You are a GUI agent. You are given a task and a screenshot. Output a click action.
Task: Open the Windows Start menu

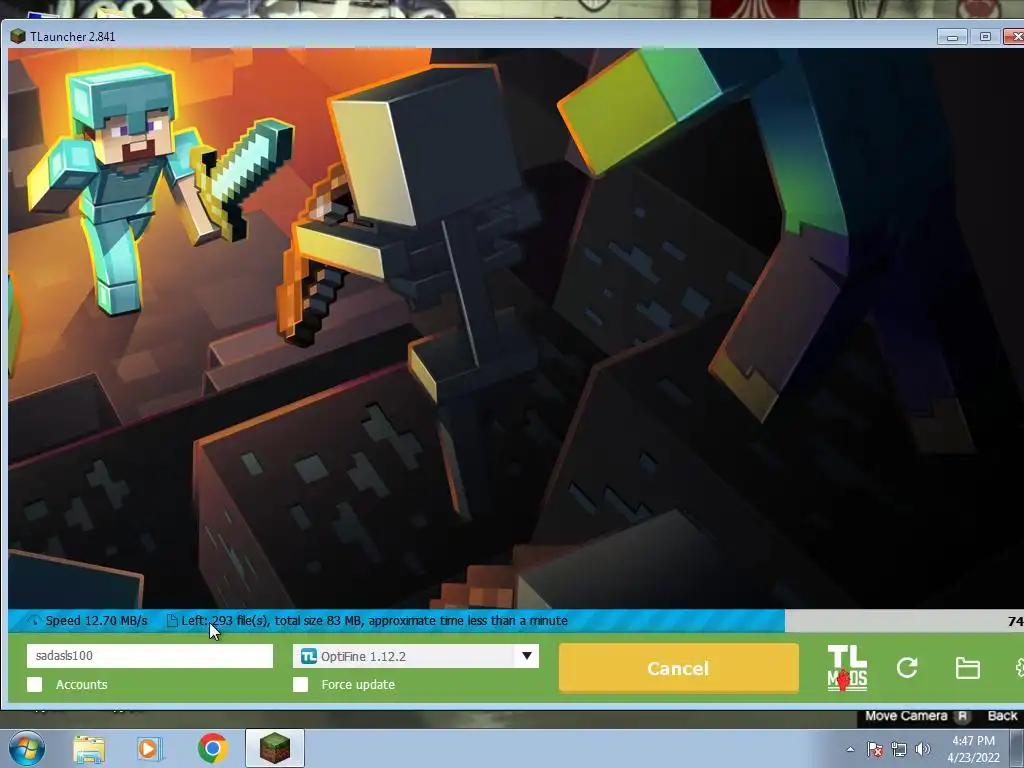point(26,748)
